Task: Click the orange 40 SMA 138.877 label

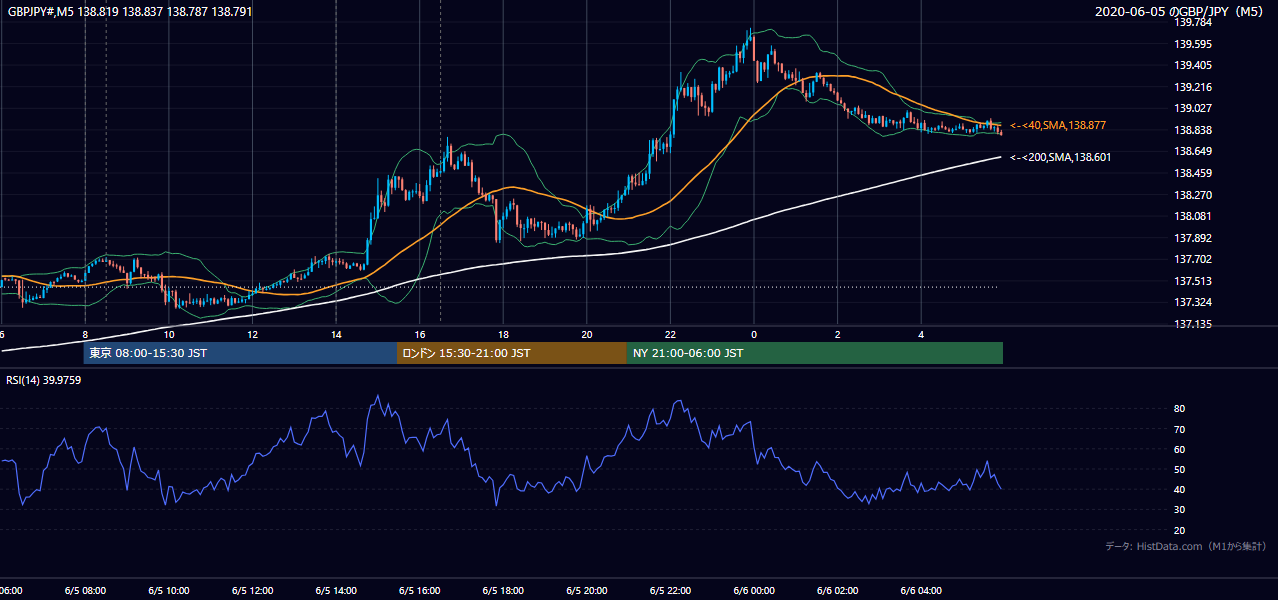Action: click(1058, 125)
